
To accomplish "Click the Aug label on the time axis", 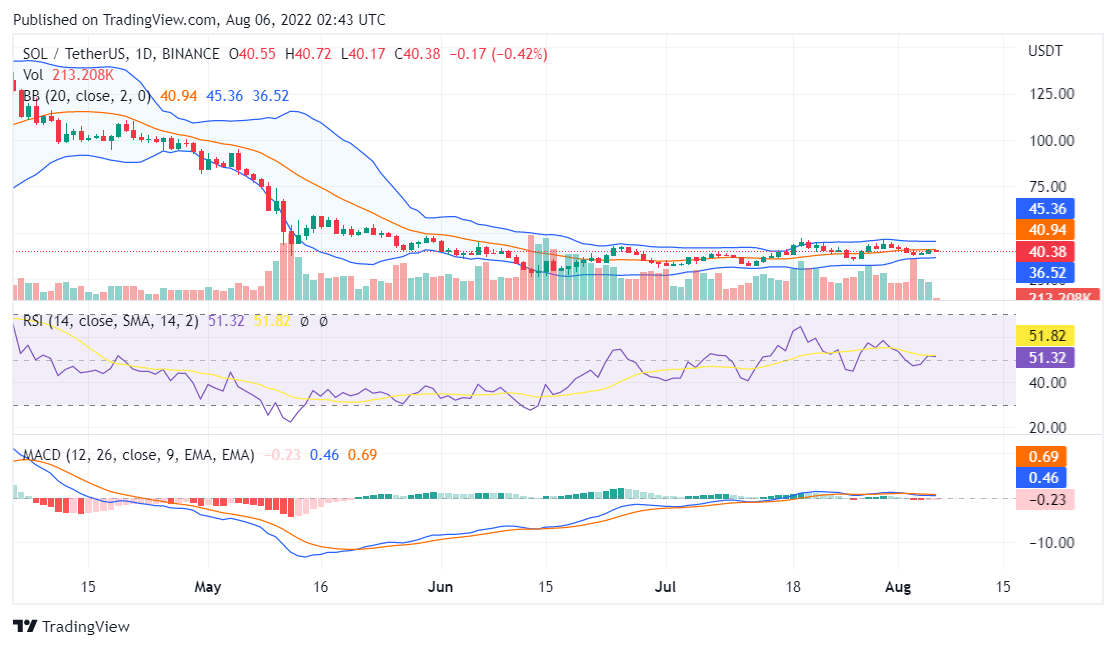I will click(897, 586).
